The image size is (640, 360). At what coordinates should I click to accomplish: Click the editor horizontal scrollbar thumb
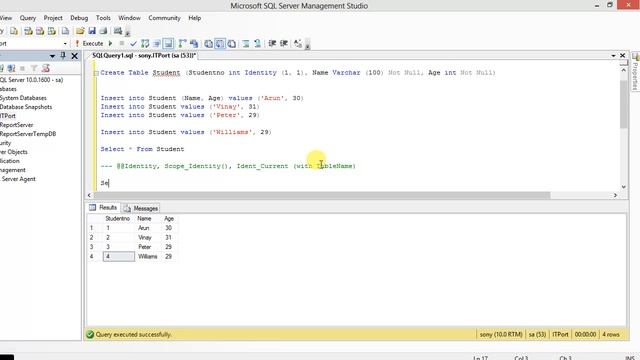tap(322, 196)
